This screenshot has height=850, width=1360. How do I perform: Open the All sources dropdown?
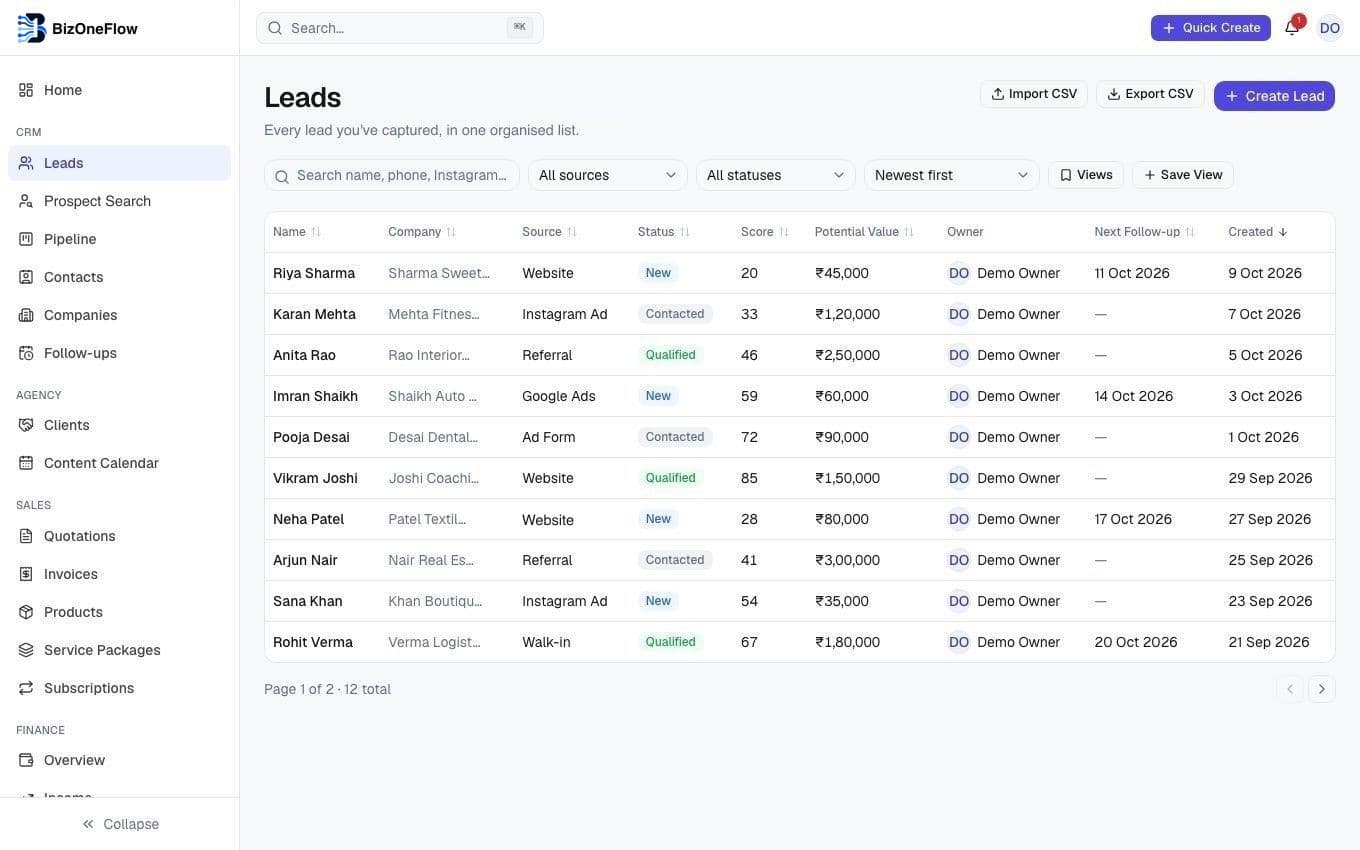tap(608, 175)
